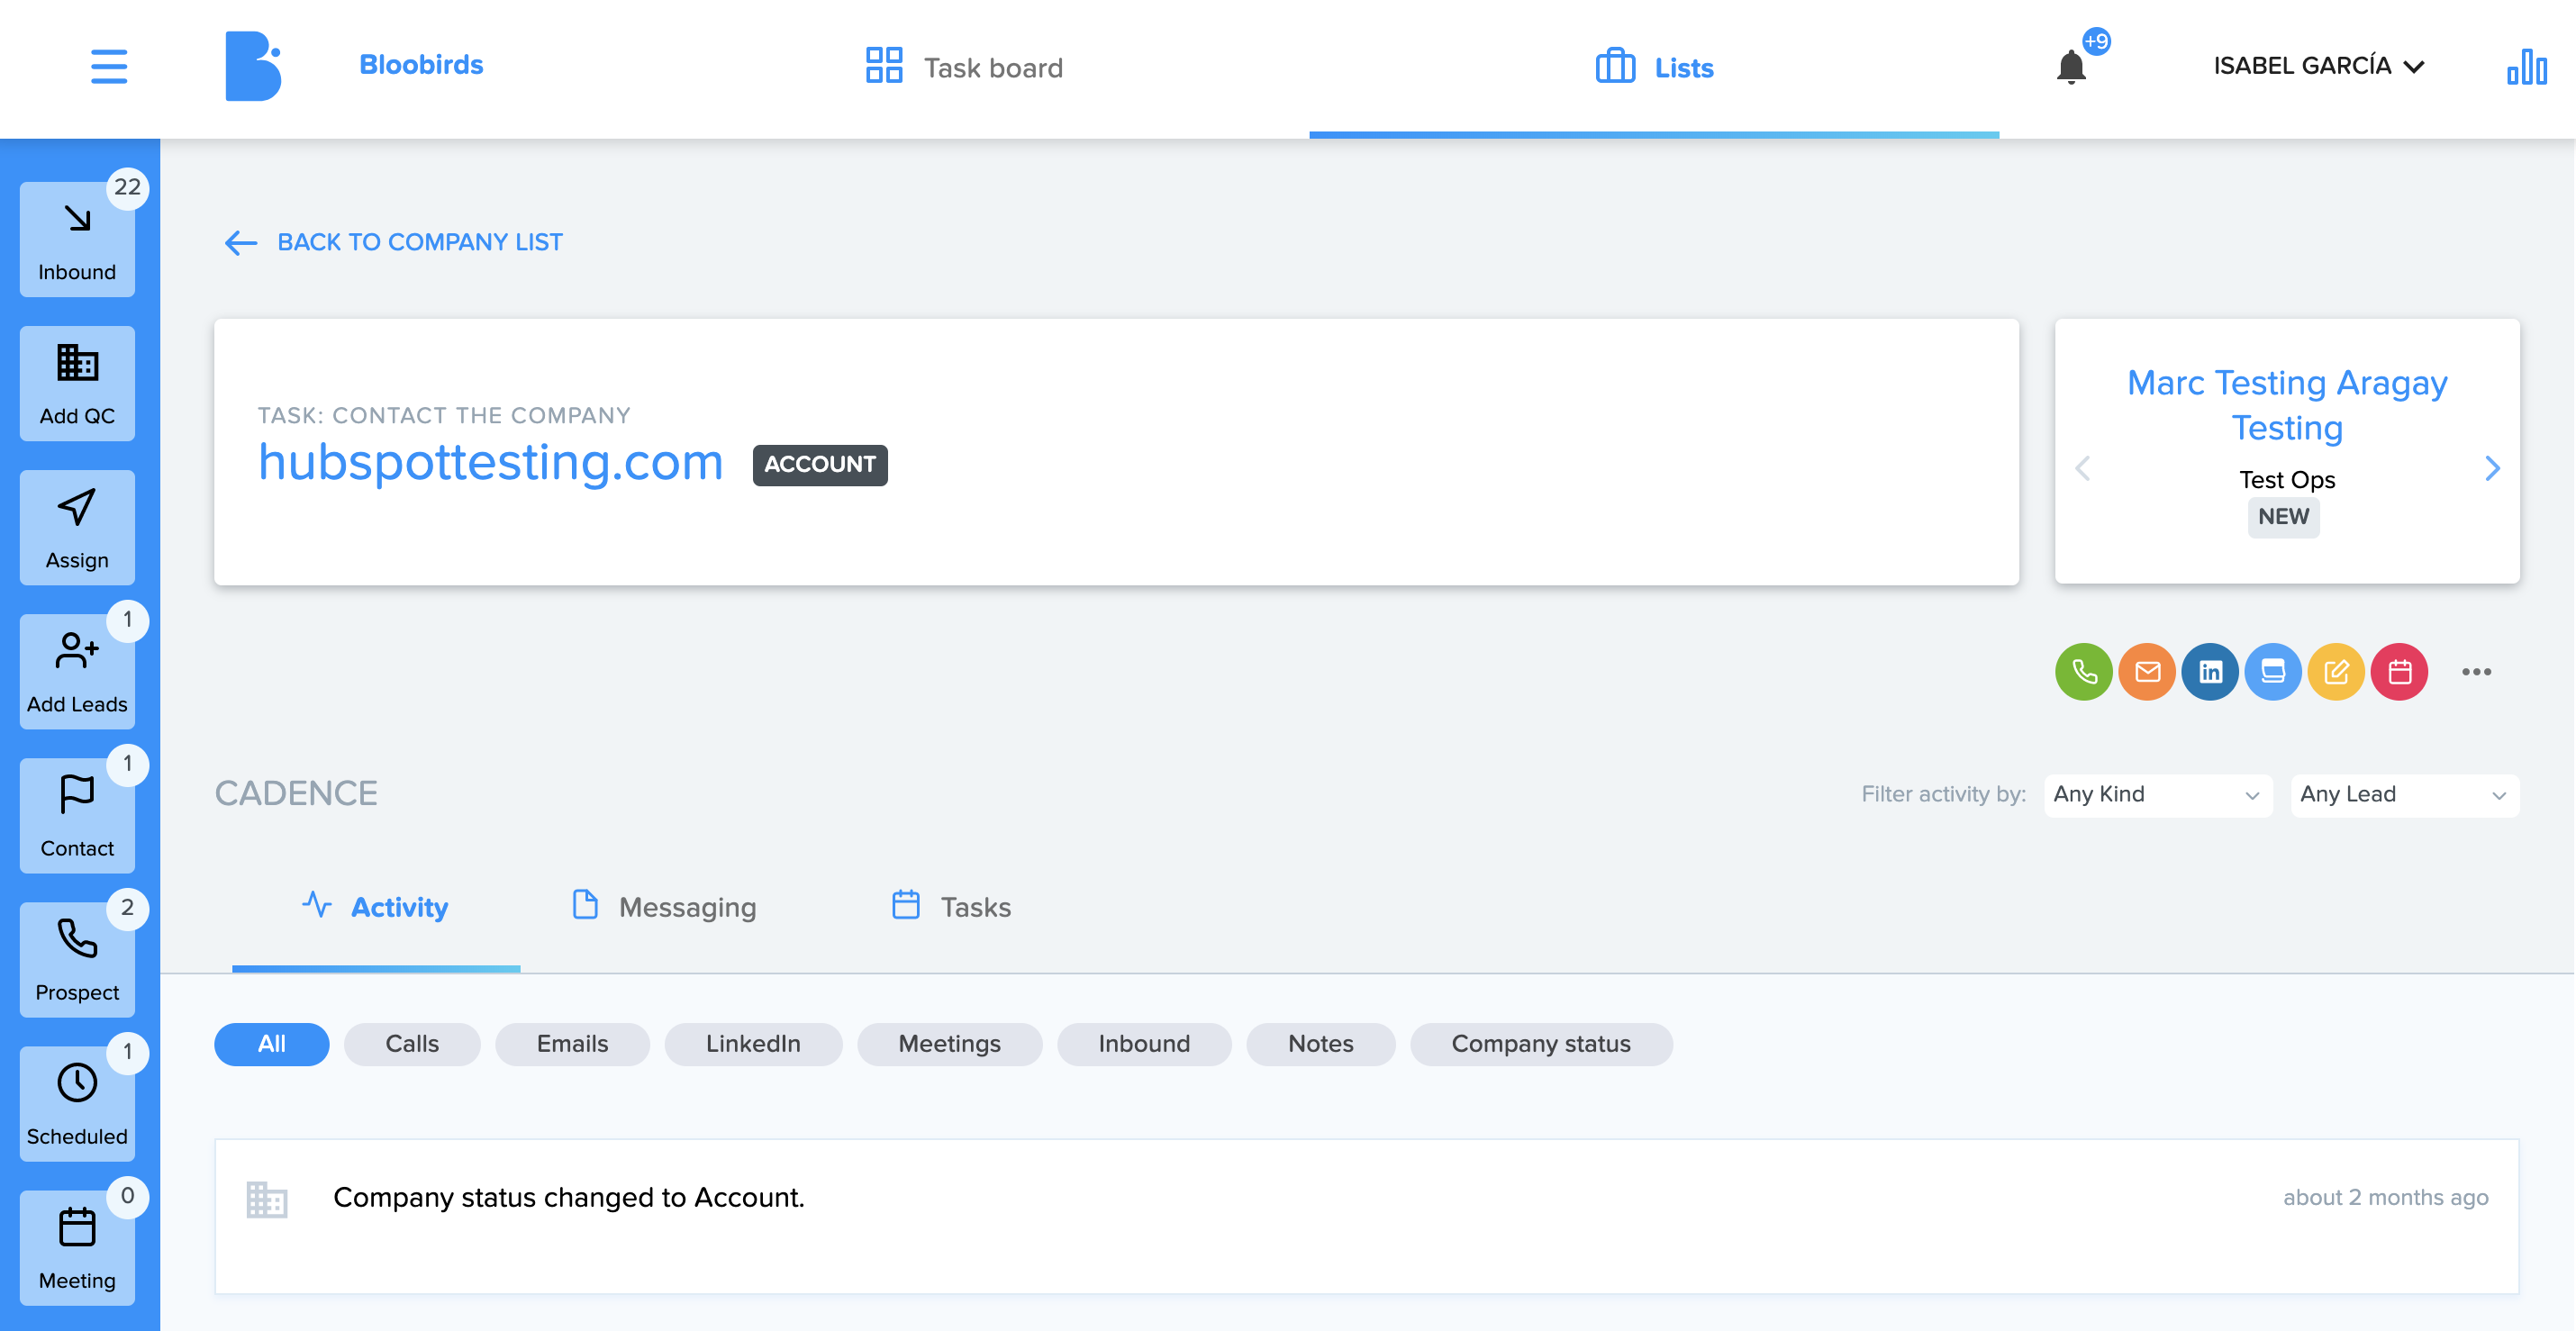This screenshot has height=1331, width=2576.
Task: Open the hamburger menu
Action: tap(109, 66)
